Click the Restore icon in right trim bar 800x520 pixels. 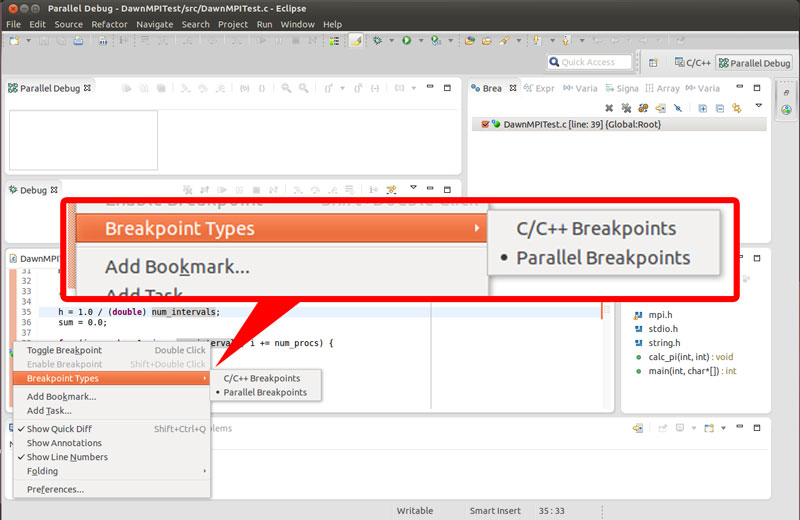[x=786, y=92]
